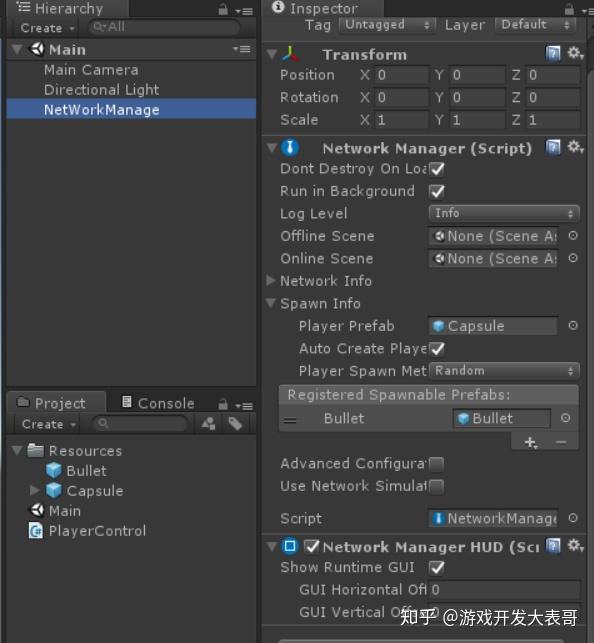Select the PlayerControl script asset
The width and height of the screenshot is (594, 643).
click(x=87, y=531)
